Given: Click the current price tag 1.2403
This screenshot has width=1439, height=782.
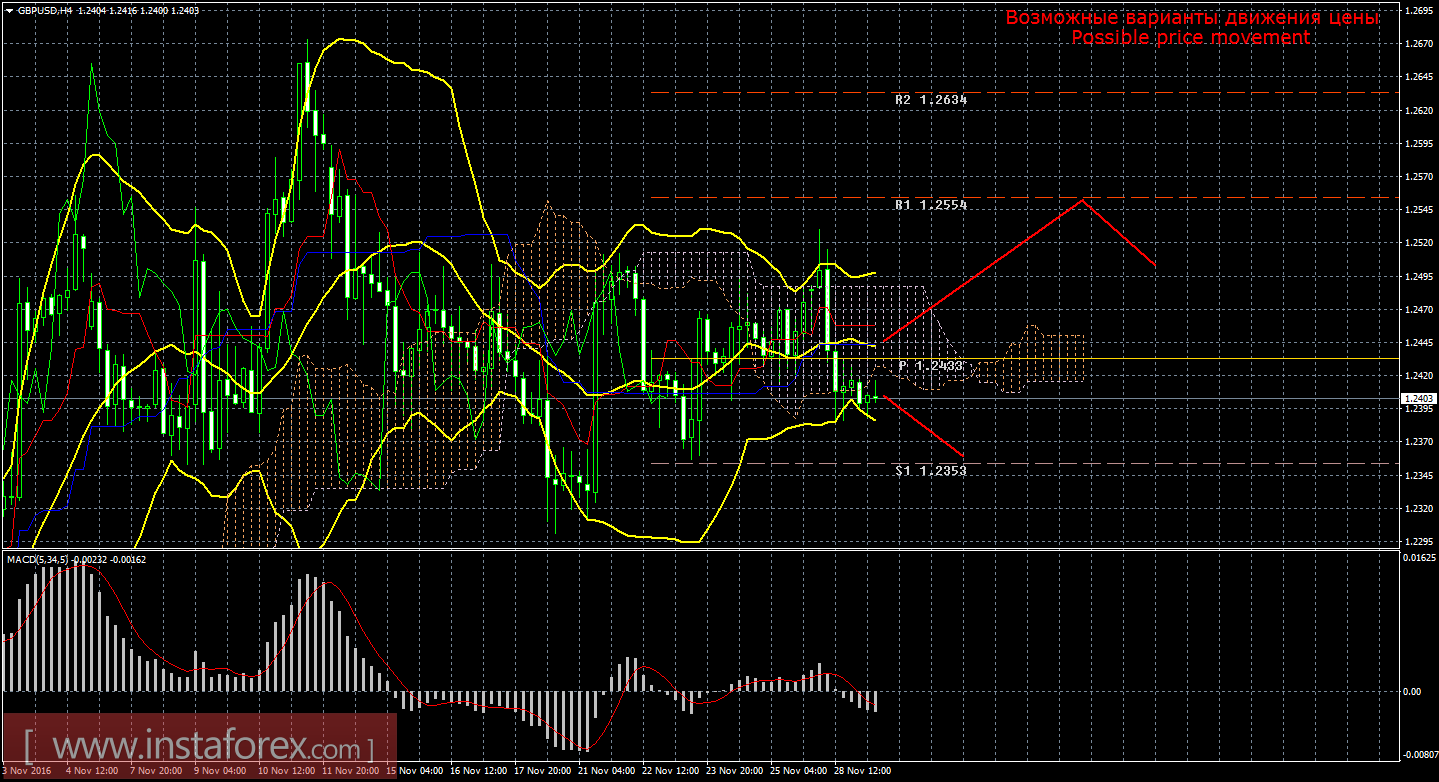Looking at the screenshot, I should 1417,398.
